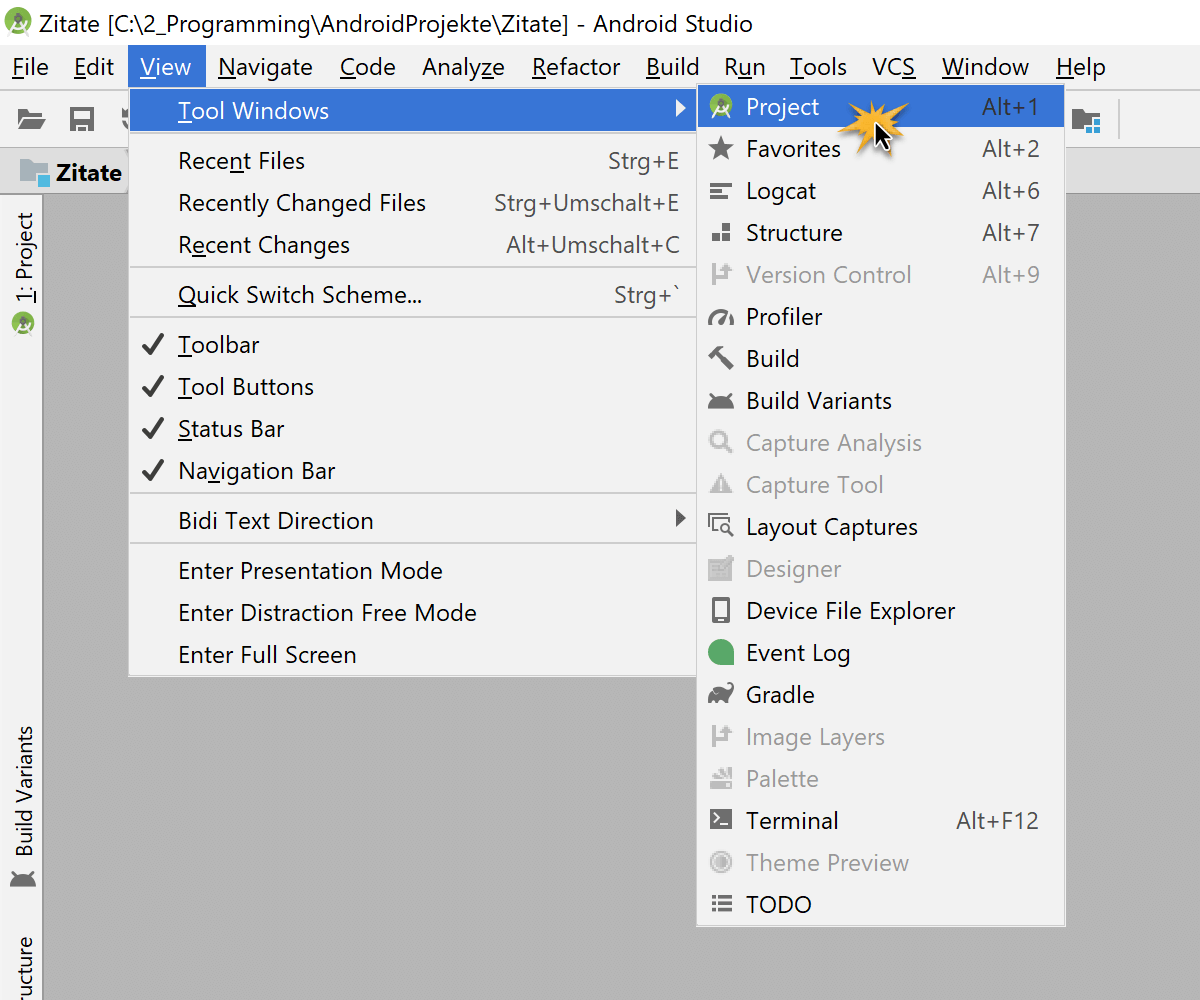
Task: Open the File menu
Action: (30, 67)
